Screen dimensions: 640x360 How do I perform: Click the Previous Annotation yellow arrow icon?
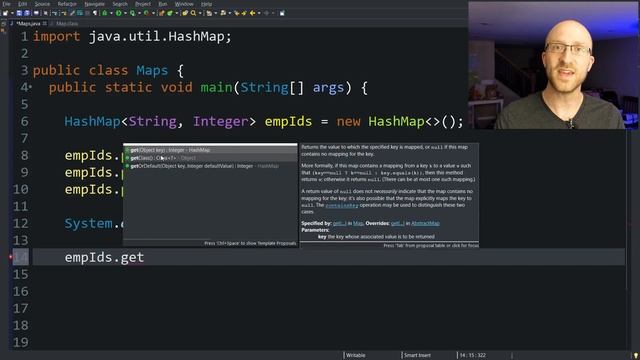click(244, 13)
